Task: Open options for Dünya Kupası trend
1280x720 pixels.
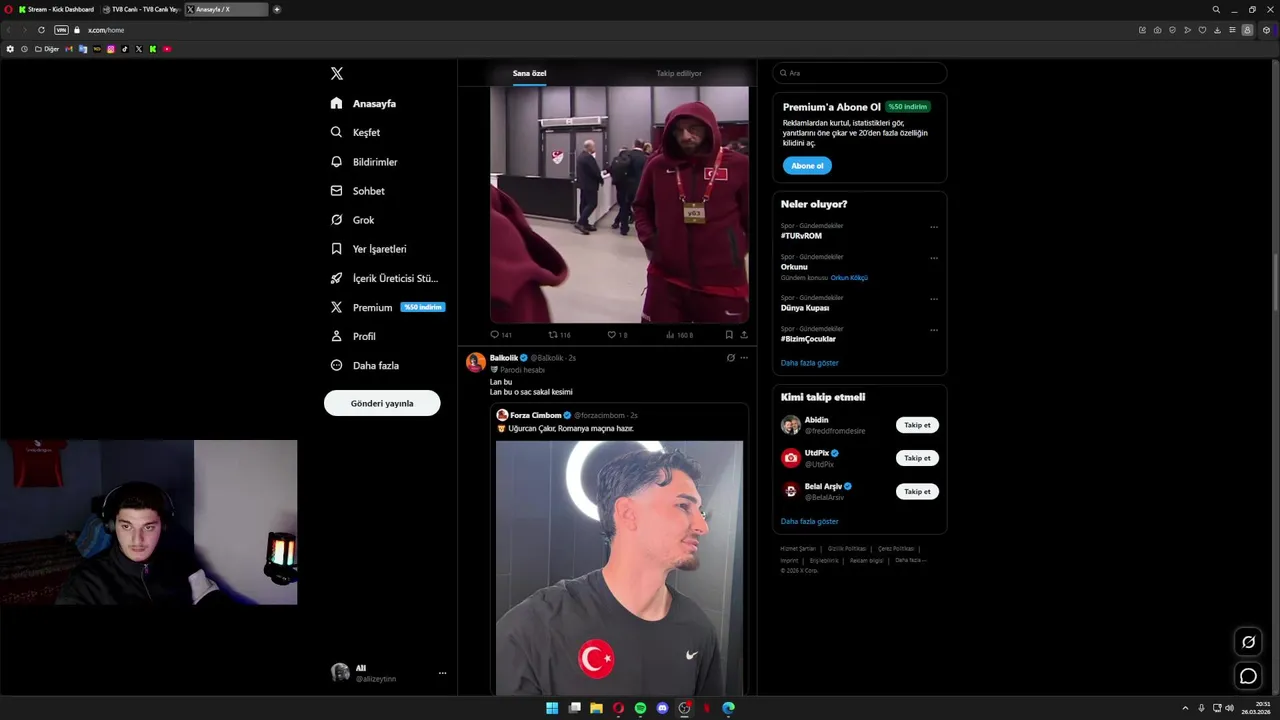Action: (934, 299)
